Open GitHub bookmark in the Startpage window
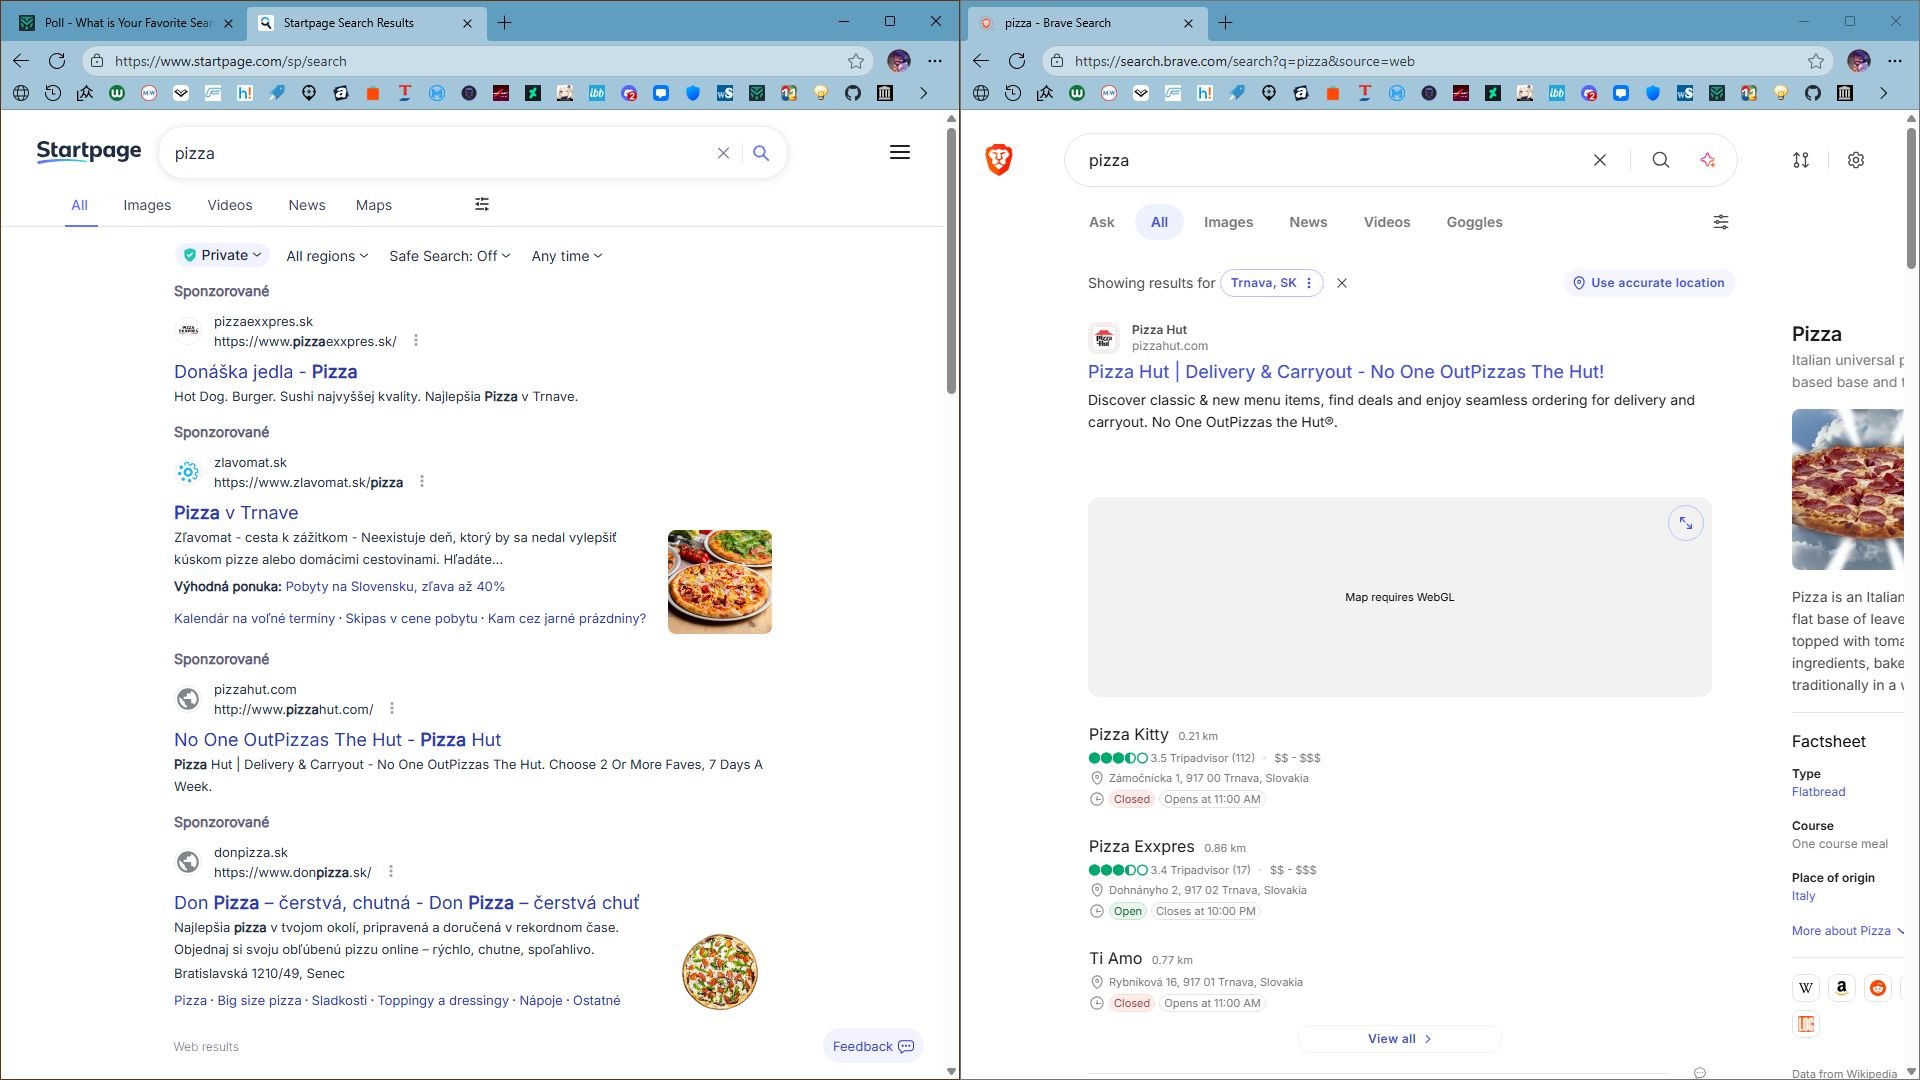 (x=853, y=93)
